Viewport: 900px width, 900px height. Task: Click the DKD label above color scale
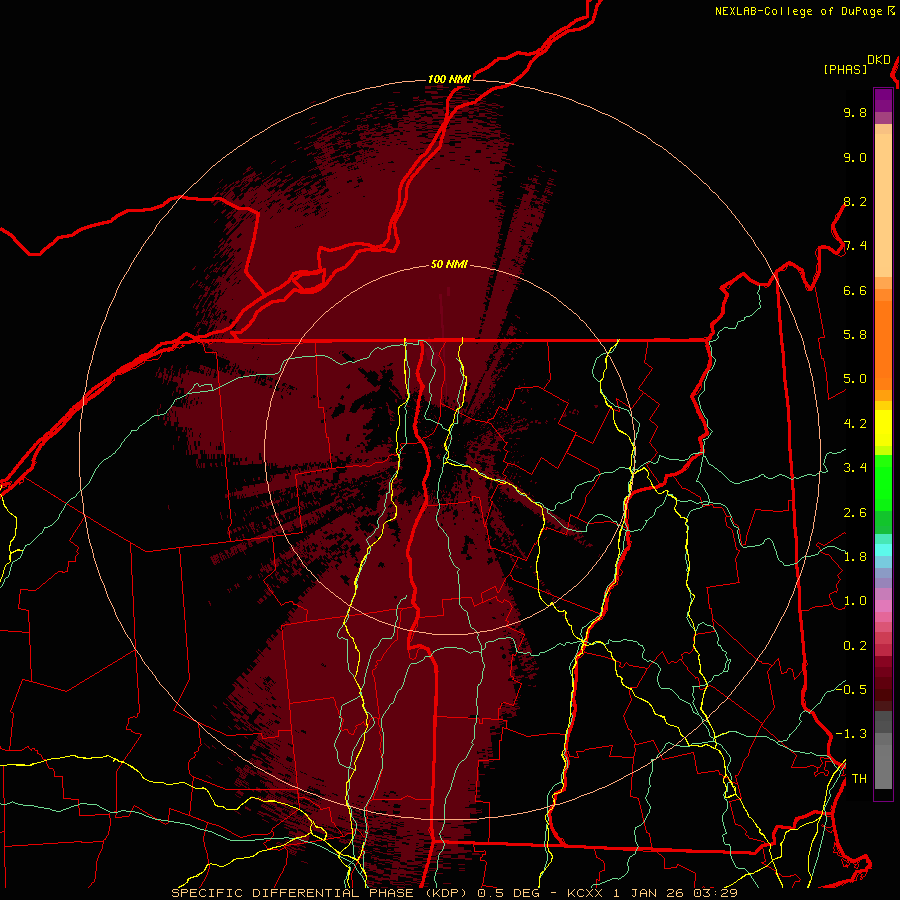click(879, 60)
